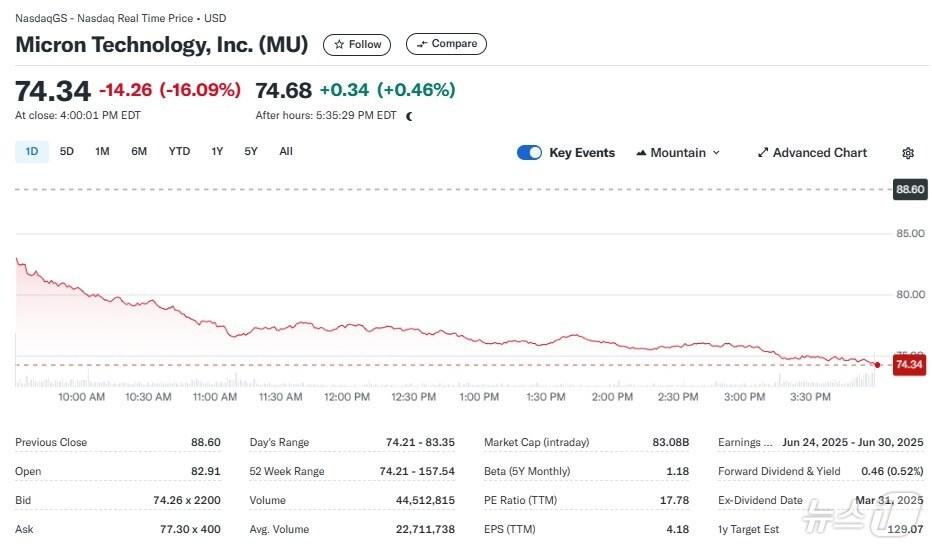932x549 pixels.
Task: Switch chart to 6M range
Action: (x=139, y=152)
